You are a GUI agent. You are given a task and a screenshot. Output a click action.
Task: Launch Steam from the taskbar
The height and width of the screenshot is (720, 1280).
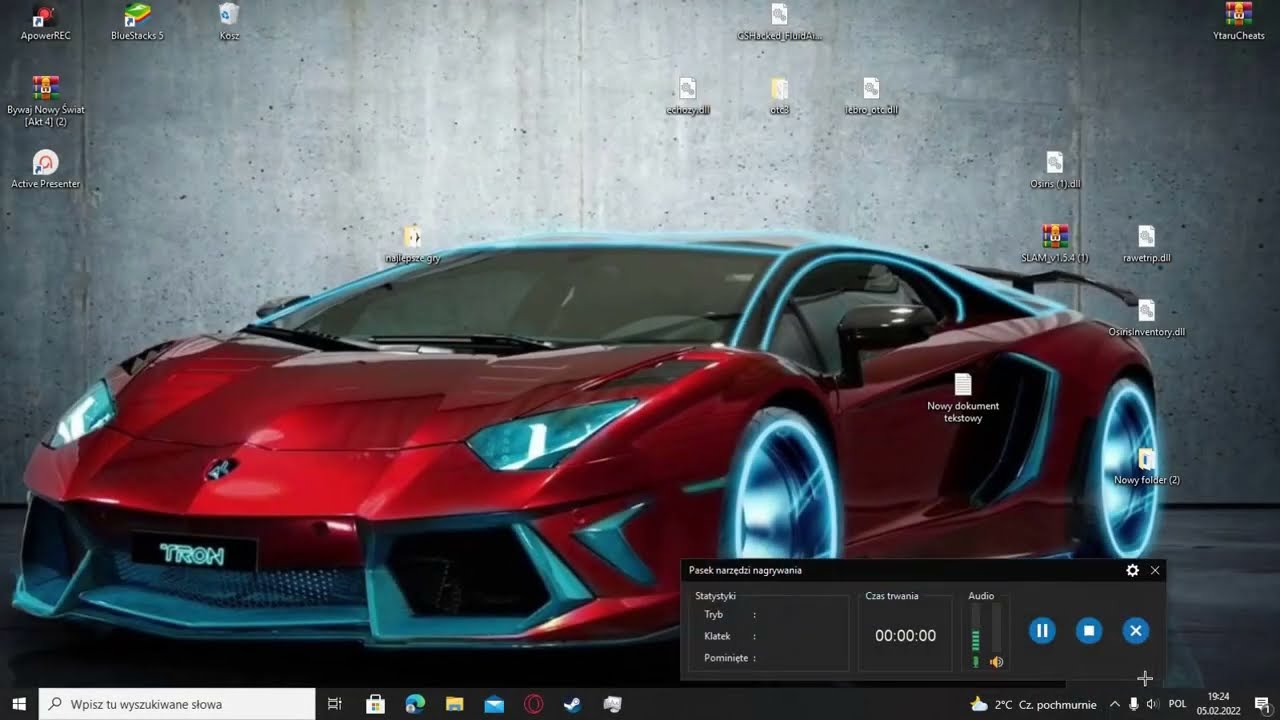click(573, 704)
